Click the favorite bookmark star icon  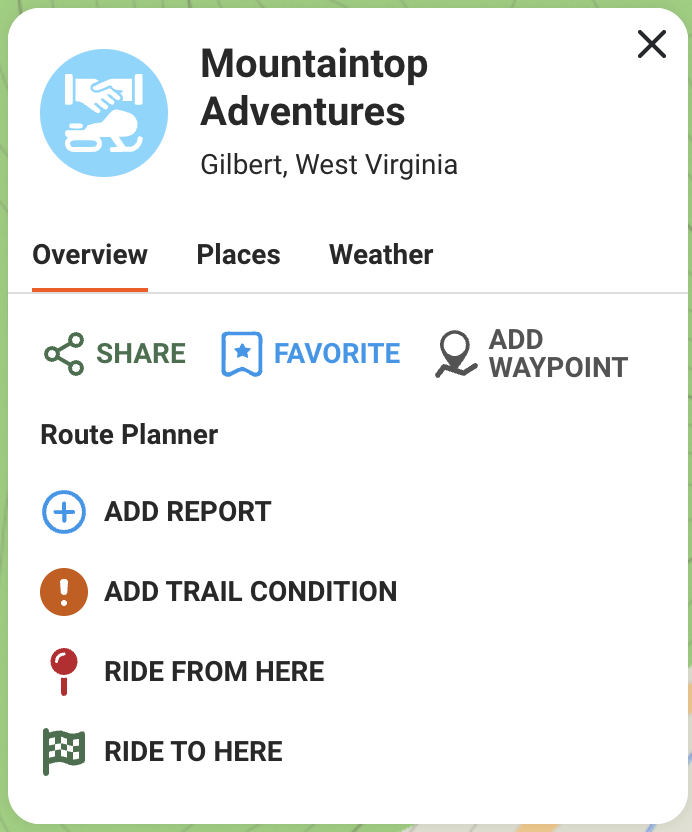241,354
